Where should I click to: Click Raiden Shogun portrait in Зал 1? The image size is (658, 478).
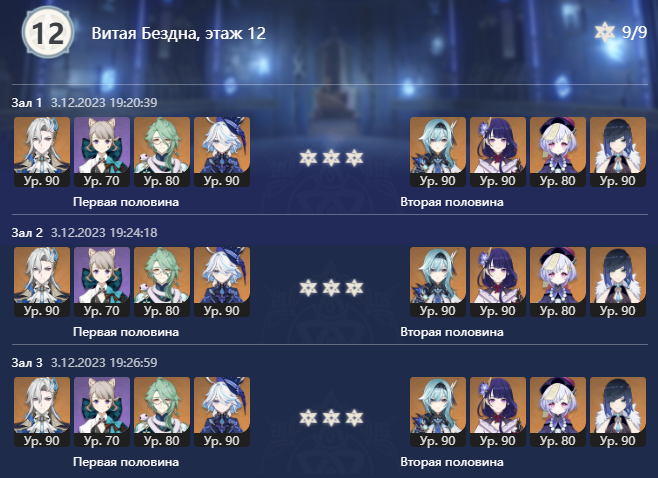tap(498, 152)
